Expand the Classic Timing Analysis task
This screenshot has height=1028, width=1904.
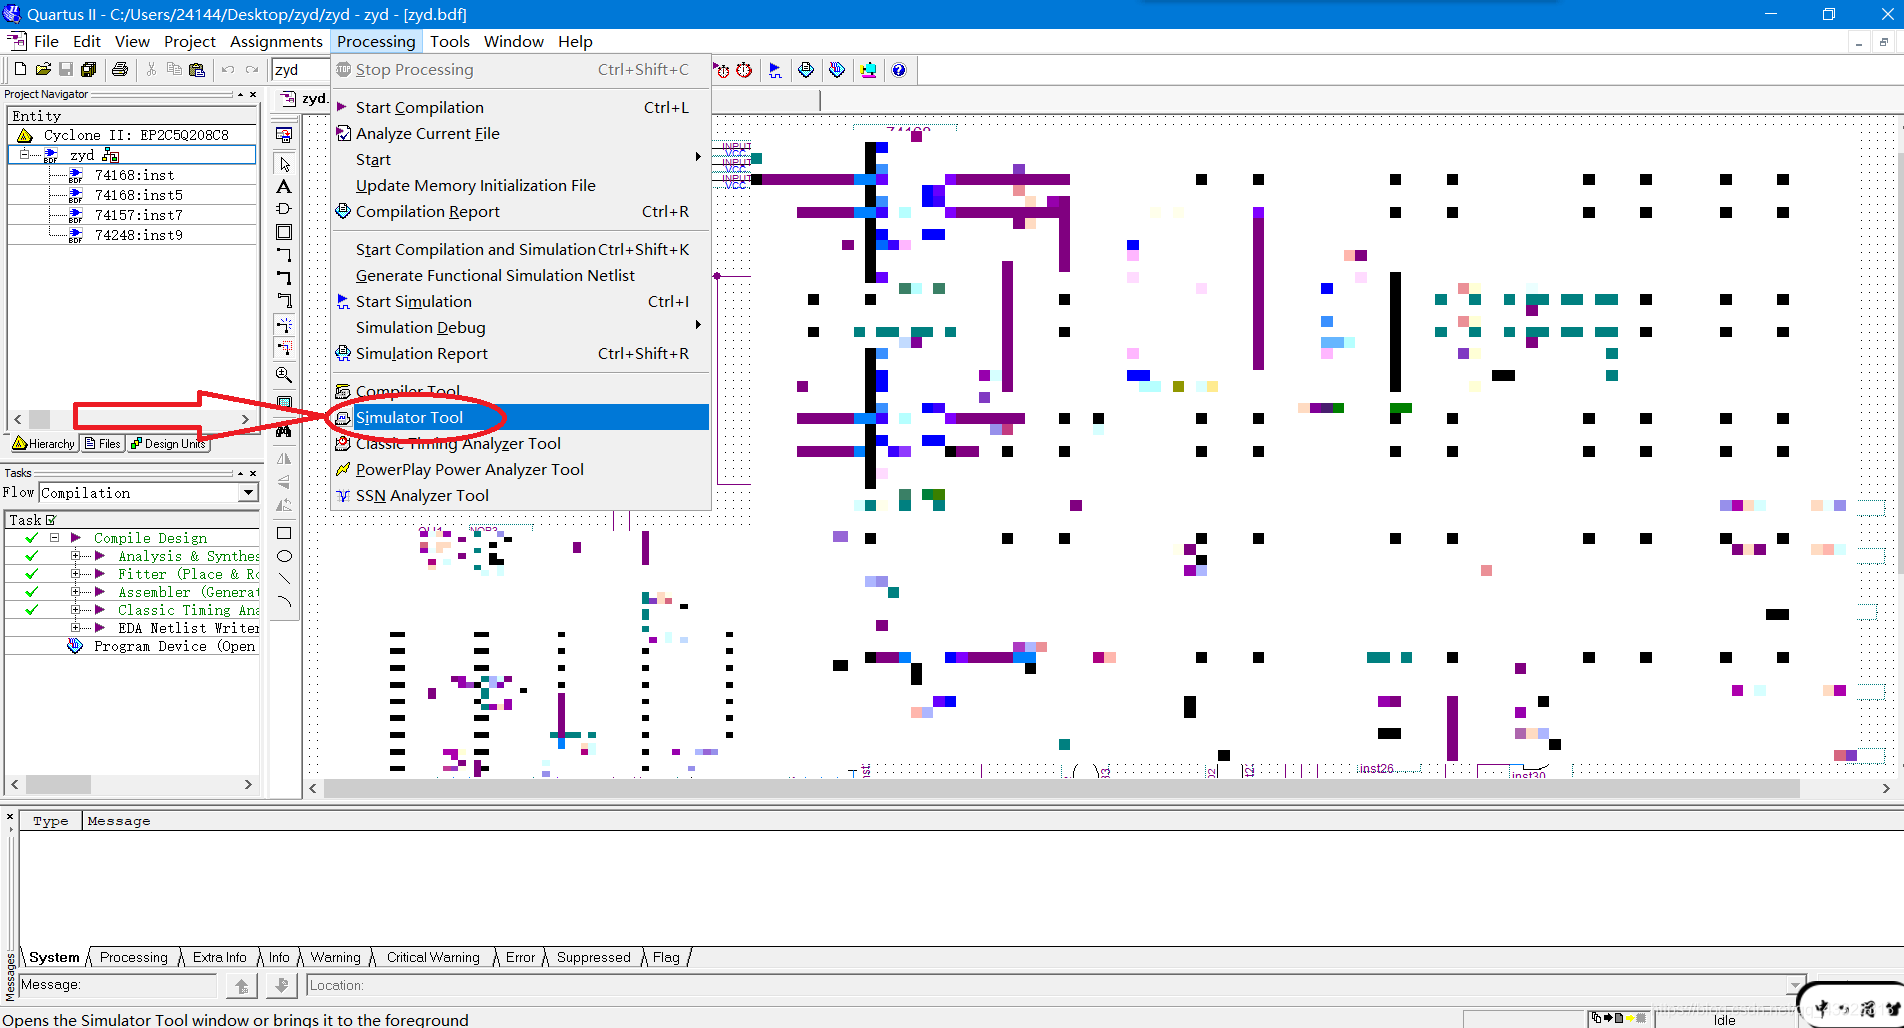coord(75,610)
